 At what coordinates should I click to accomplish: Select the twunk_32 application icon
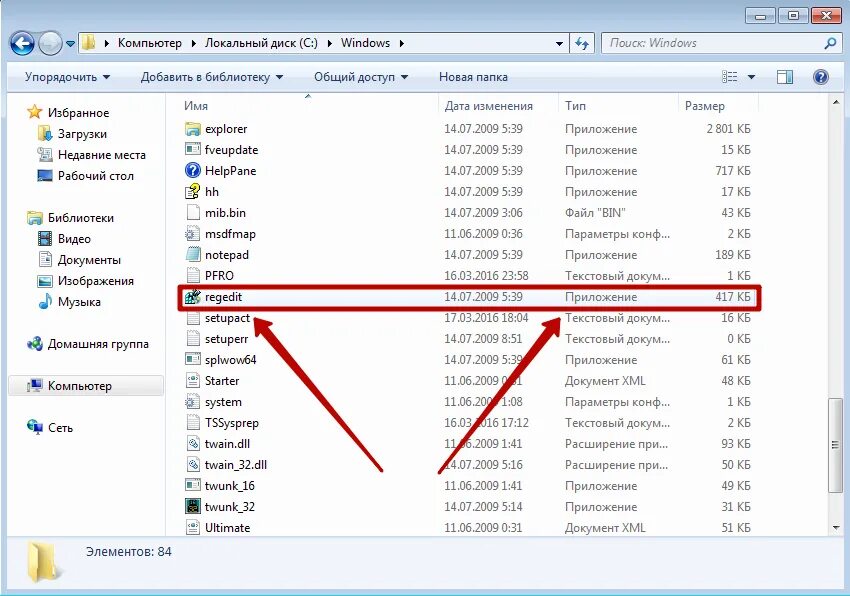tap(192, 507)
